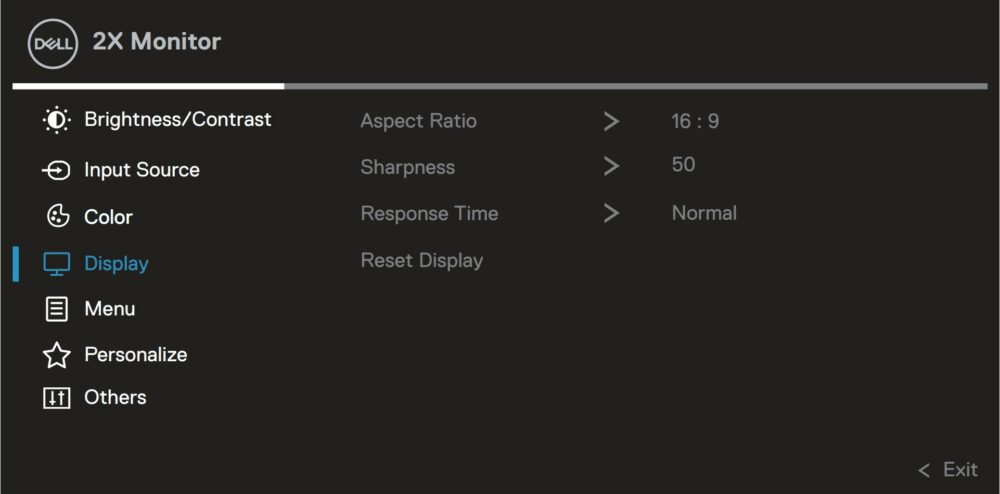Select the Normal response time value

(704, 213)
